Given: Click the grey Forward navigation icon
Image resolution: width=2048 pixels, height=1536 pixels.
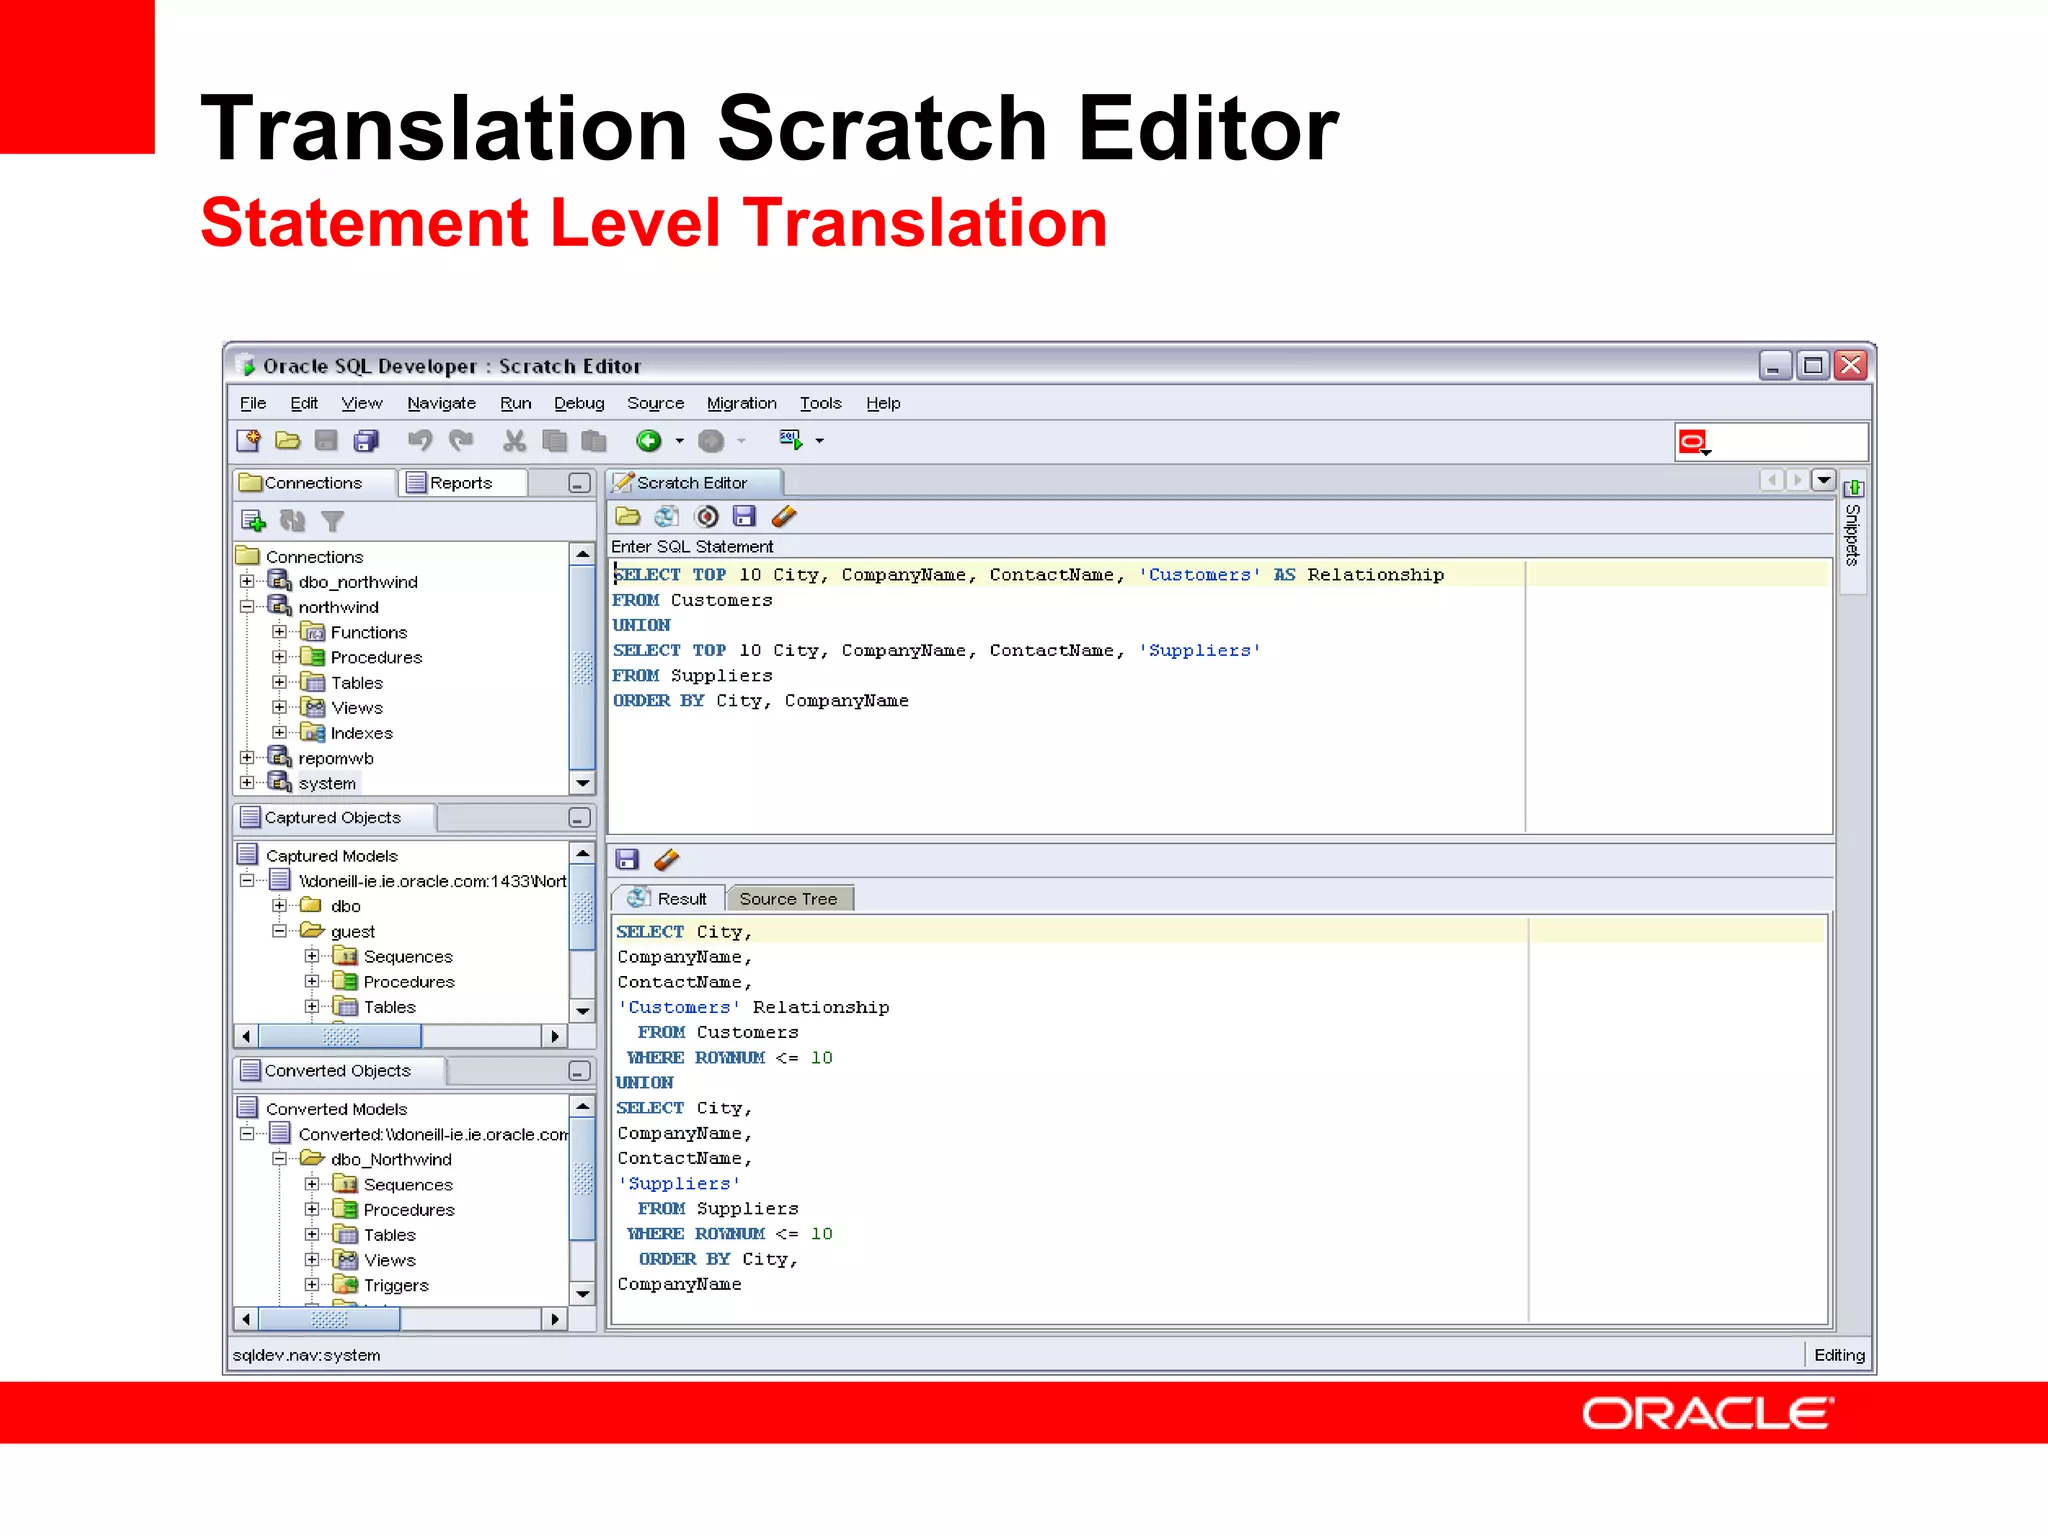Looking at the screenshot, I should coord(711,440).
